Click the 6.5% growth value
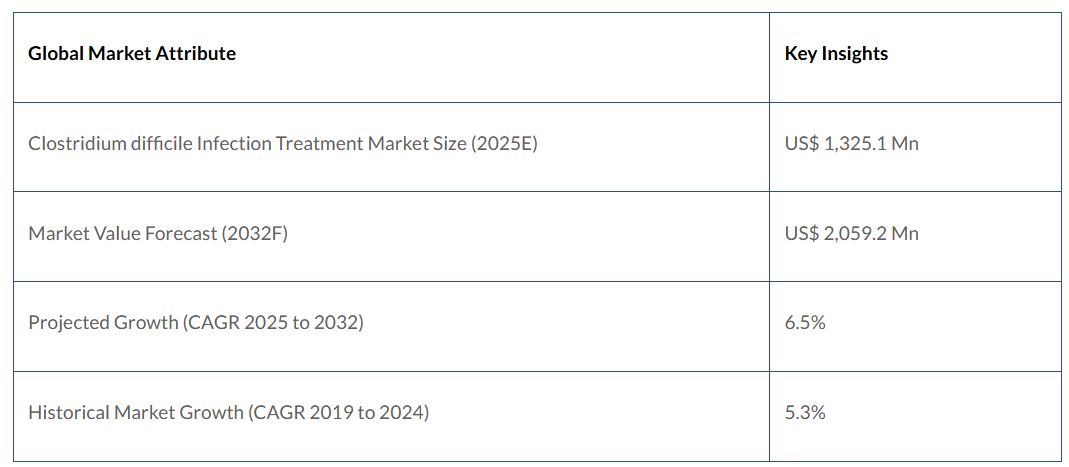This screenshot has width=1069, height=467. click(x=805, y=323)
